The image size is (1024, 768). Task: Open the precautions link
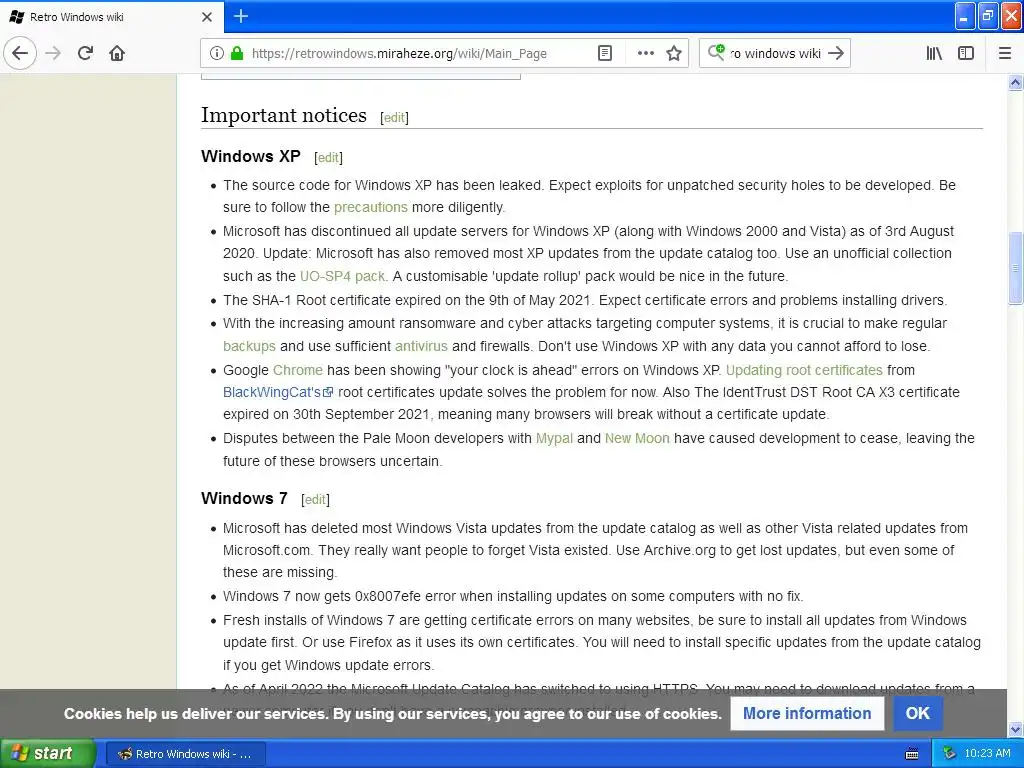pos(370,207)
